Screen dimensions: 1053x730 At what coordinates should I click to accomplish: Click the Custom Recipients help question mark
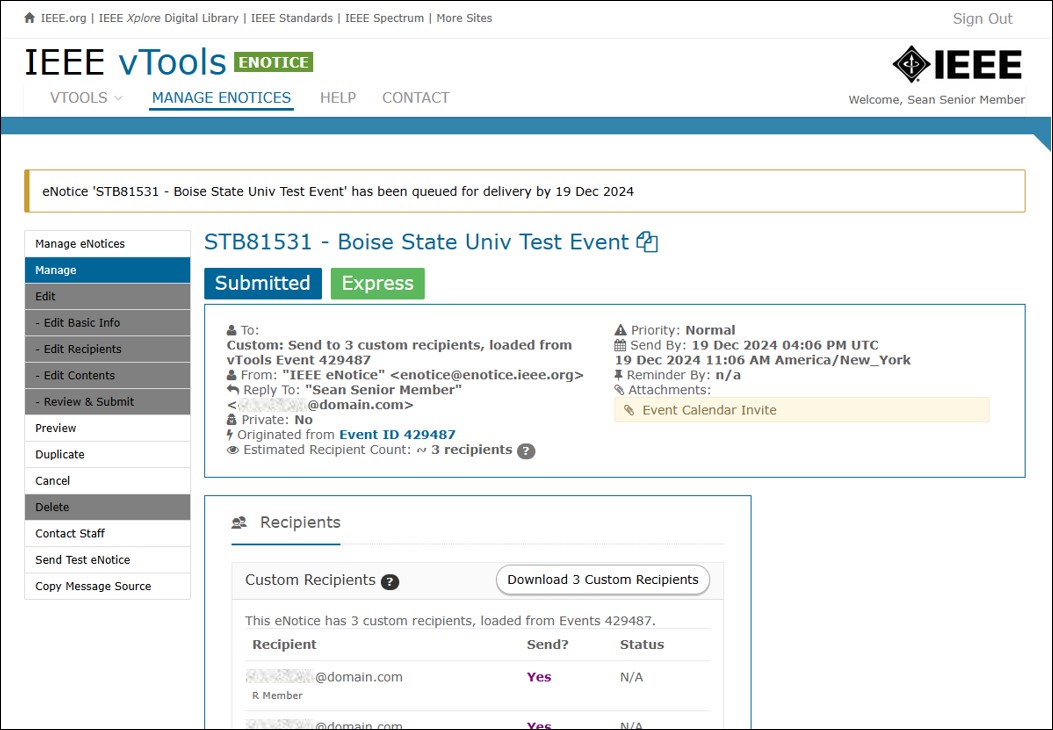[x=390, y=582]
